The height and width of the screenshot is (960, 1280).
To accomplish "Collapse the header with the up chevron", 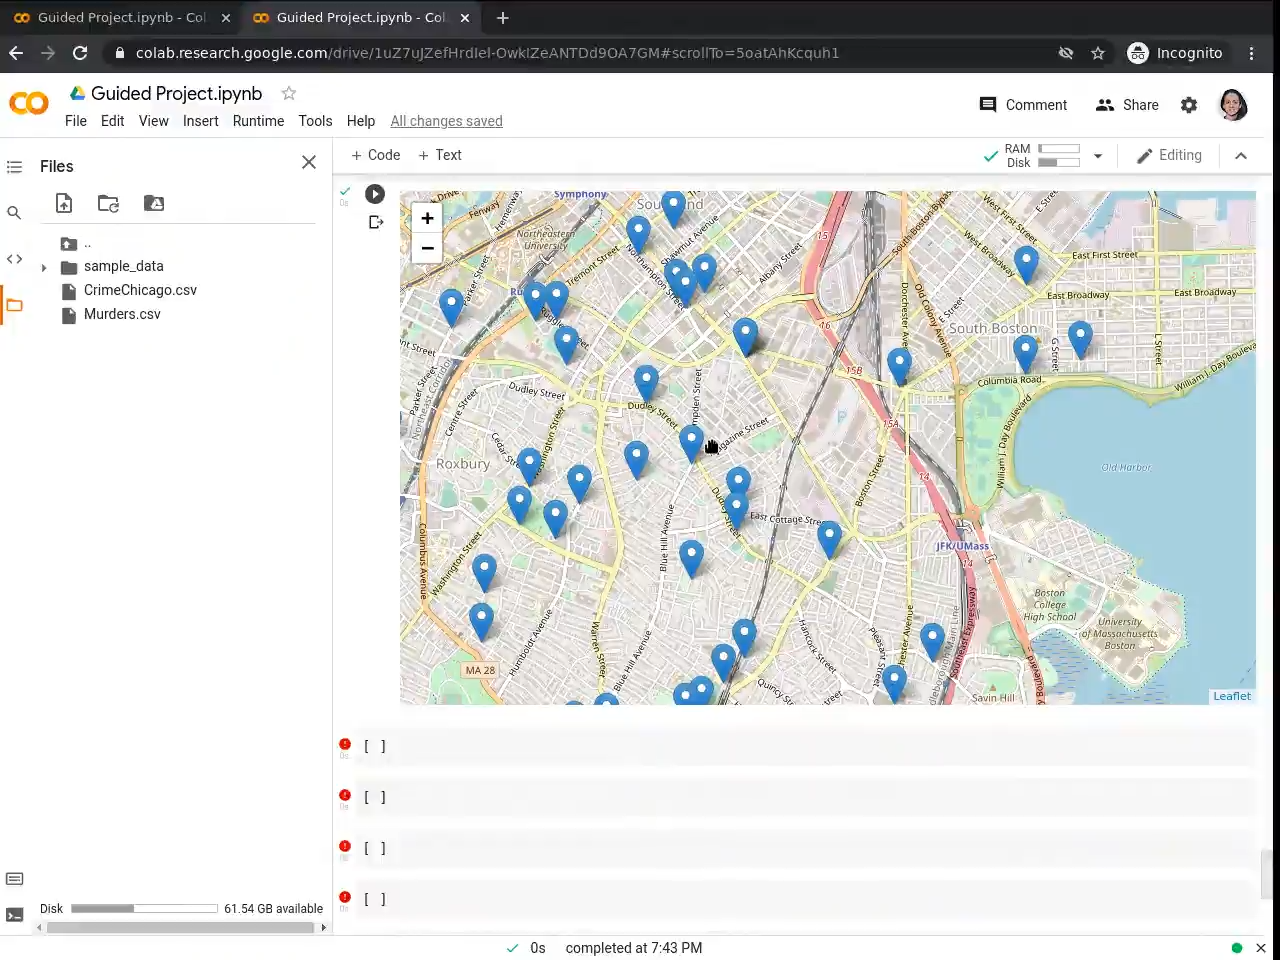I will point(1241,156).
